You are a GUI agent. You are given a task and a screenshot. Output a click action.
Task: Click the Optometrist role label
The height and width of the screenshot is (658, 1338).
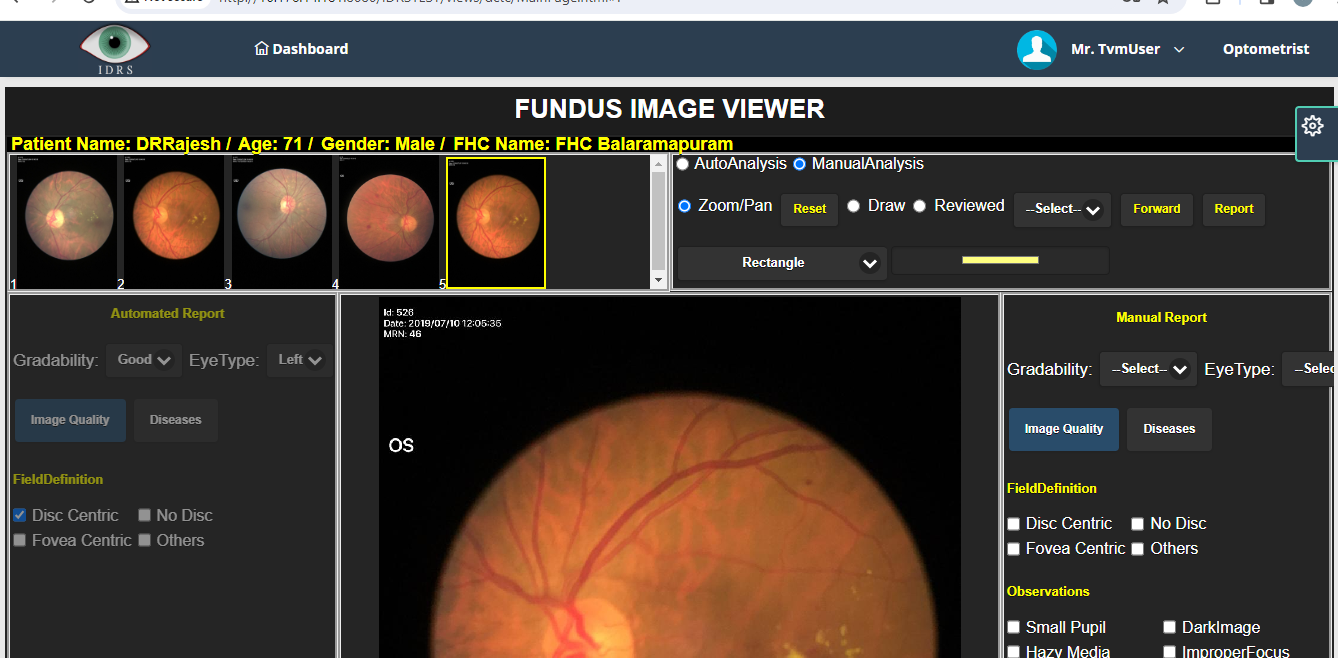point(1266,49)
